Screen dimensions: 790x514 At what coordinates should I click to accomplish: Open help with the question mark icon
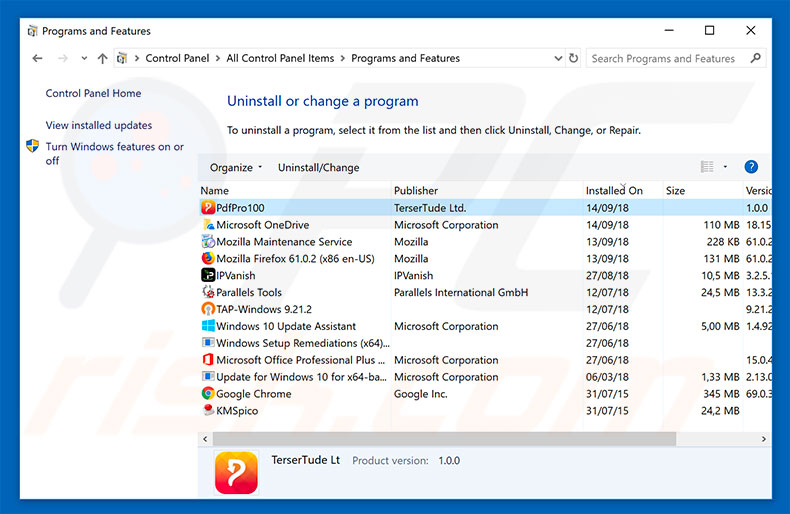pyautogui.click(x=751, y=167)
